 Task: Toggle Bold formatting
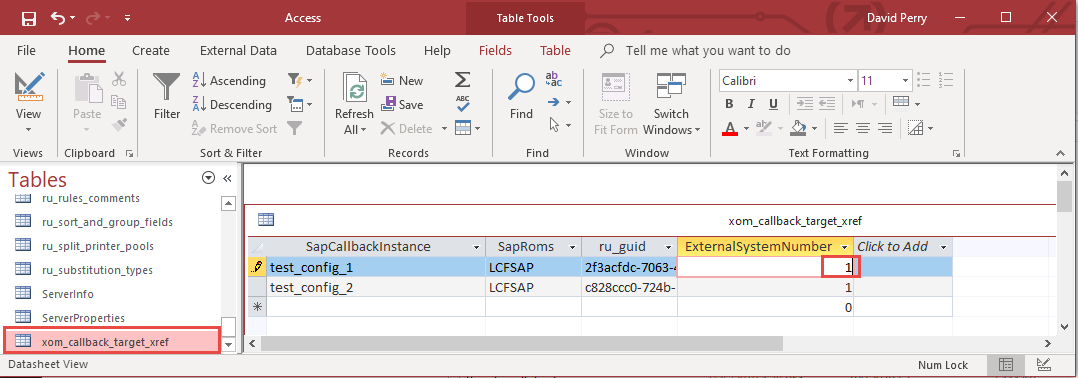coord(729,104)
